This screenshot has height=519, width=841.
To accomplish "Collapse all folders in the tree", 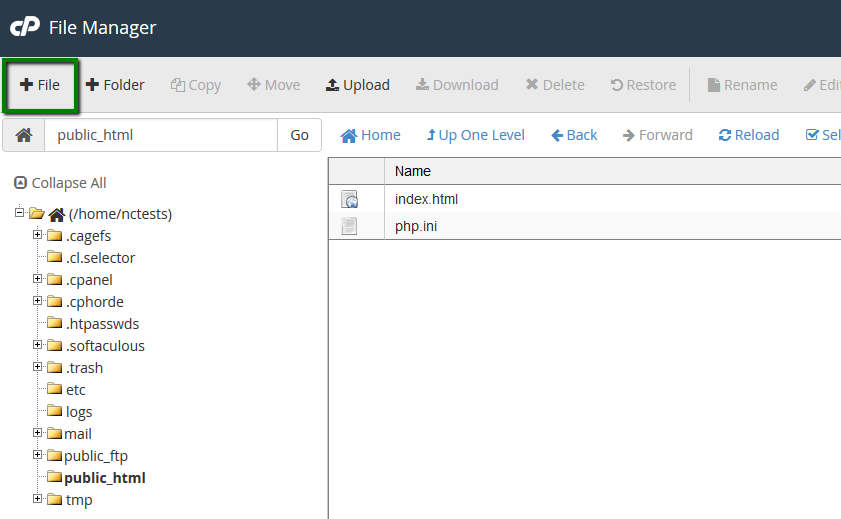I will click(61, 183).
